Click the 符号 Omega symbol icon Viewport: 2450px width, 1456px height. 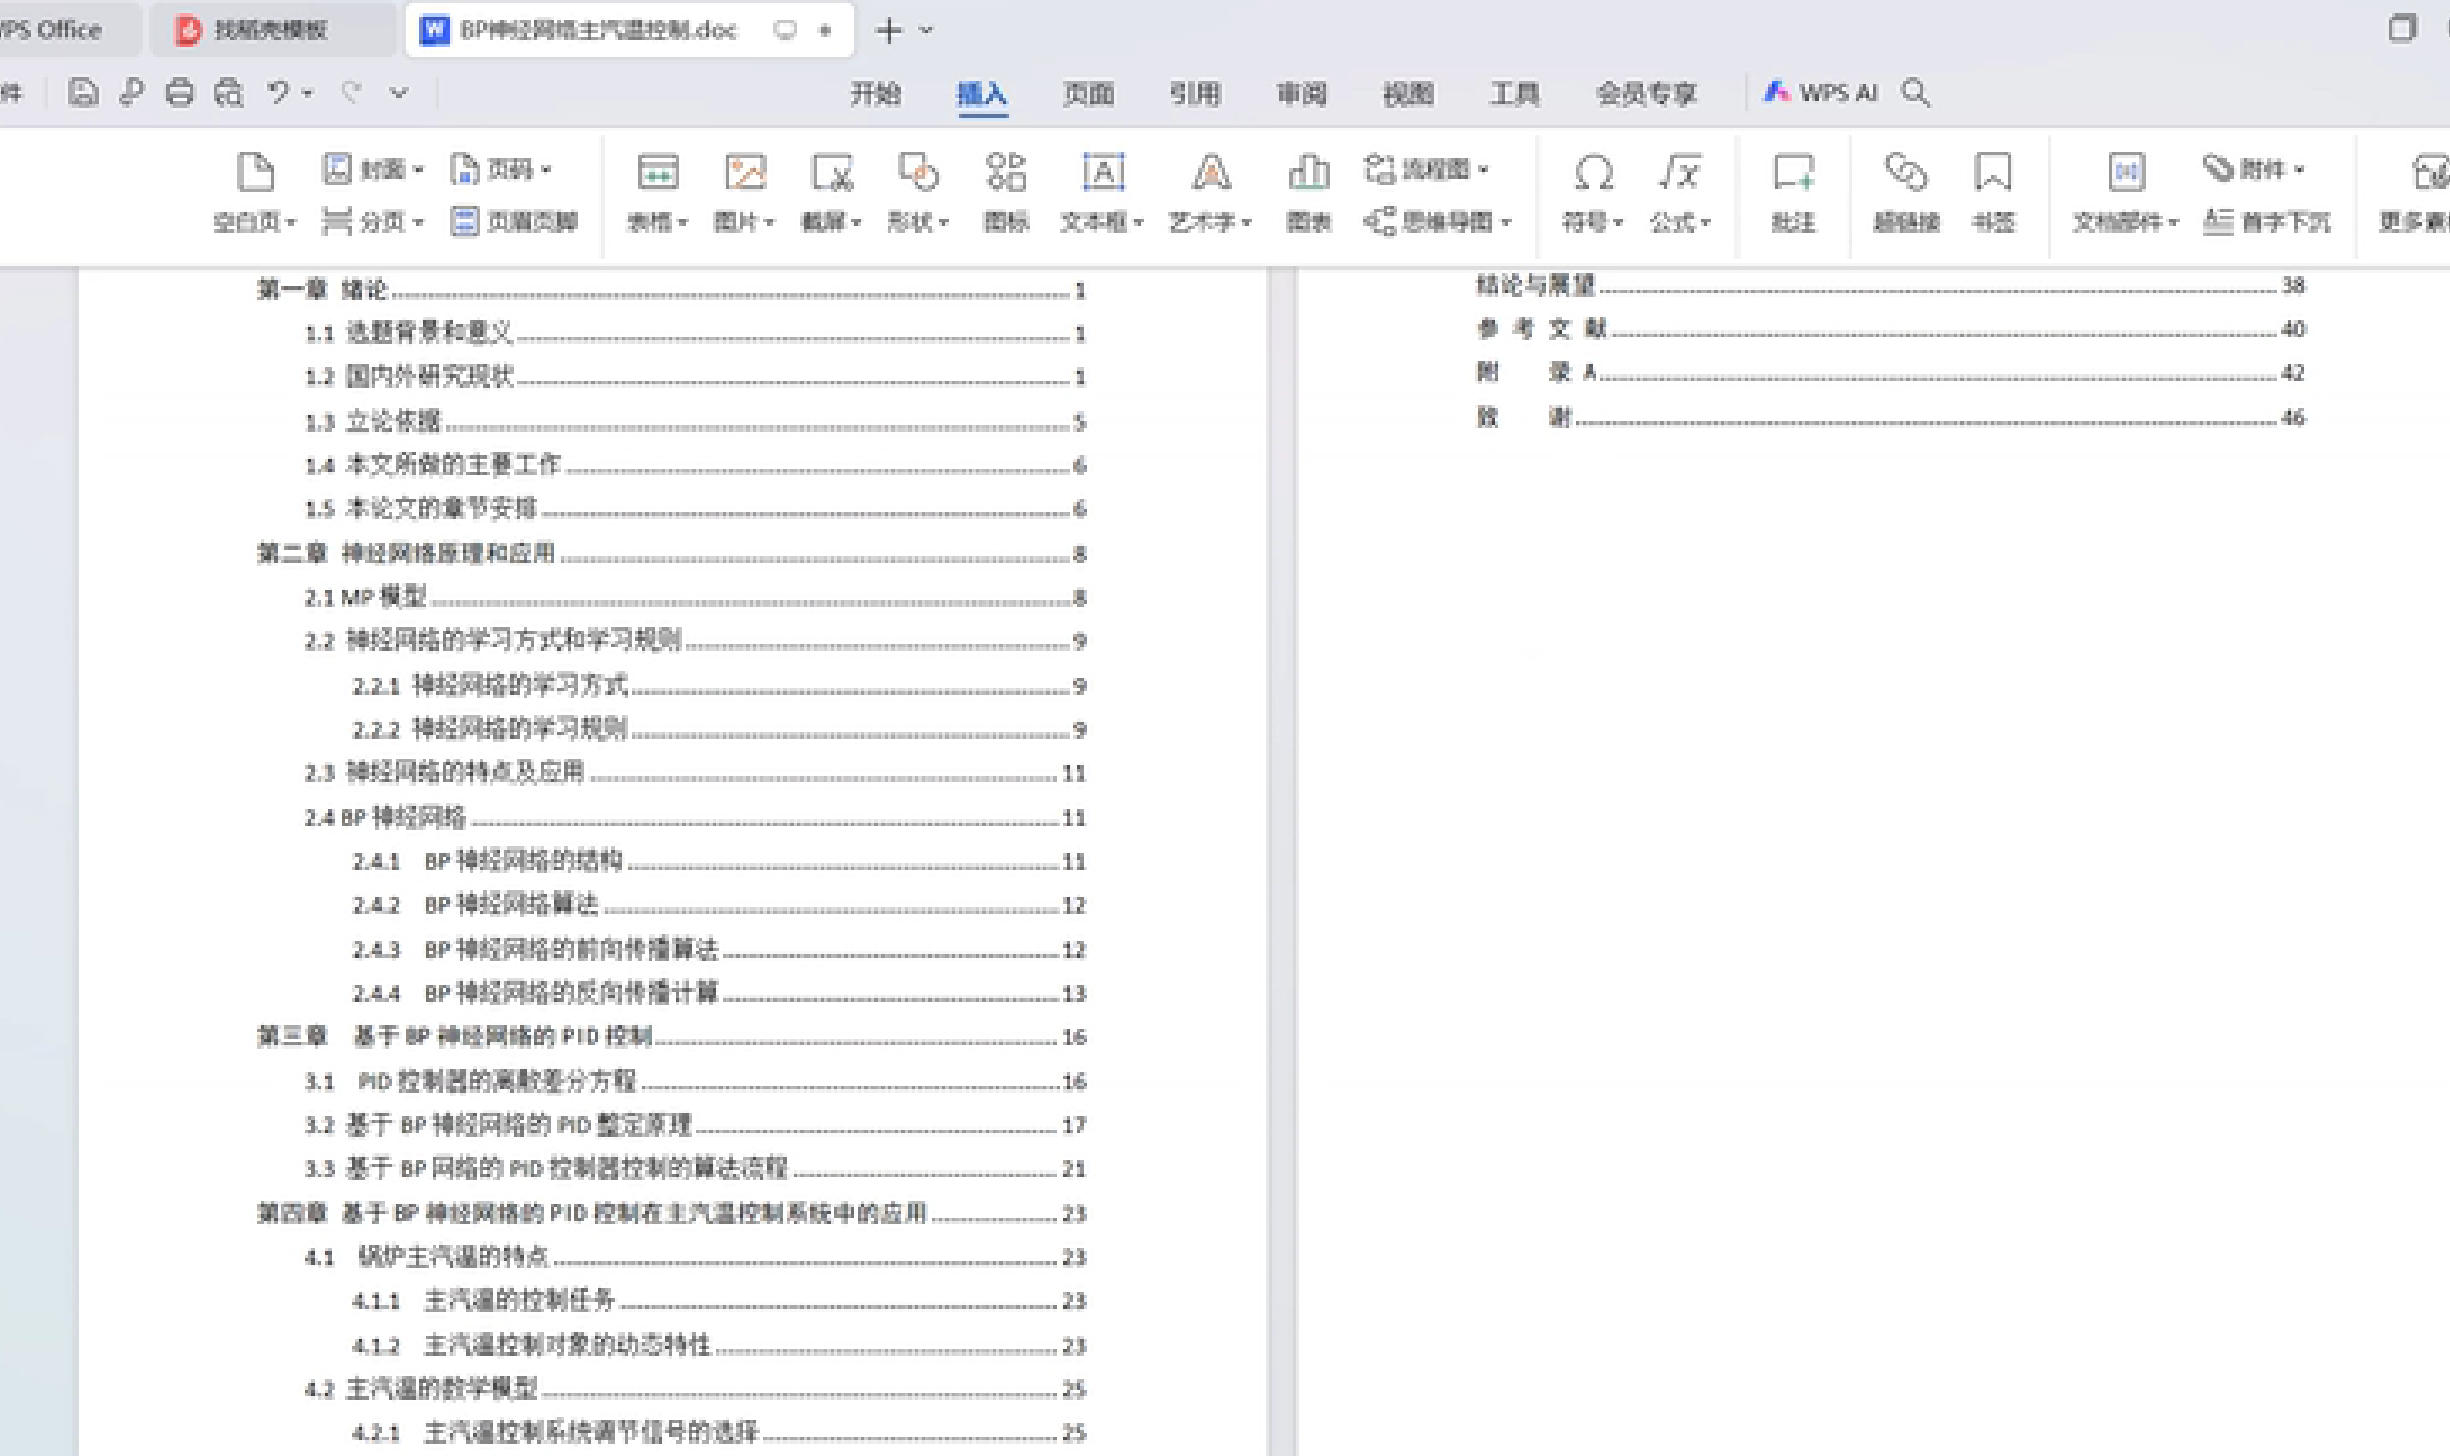point(1593,172)
